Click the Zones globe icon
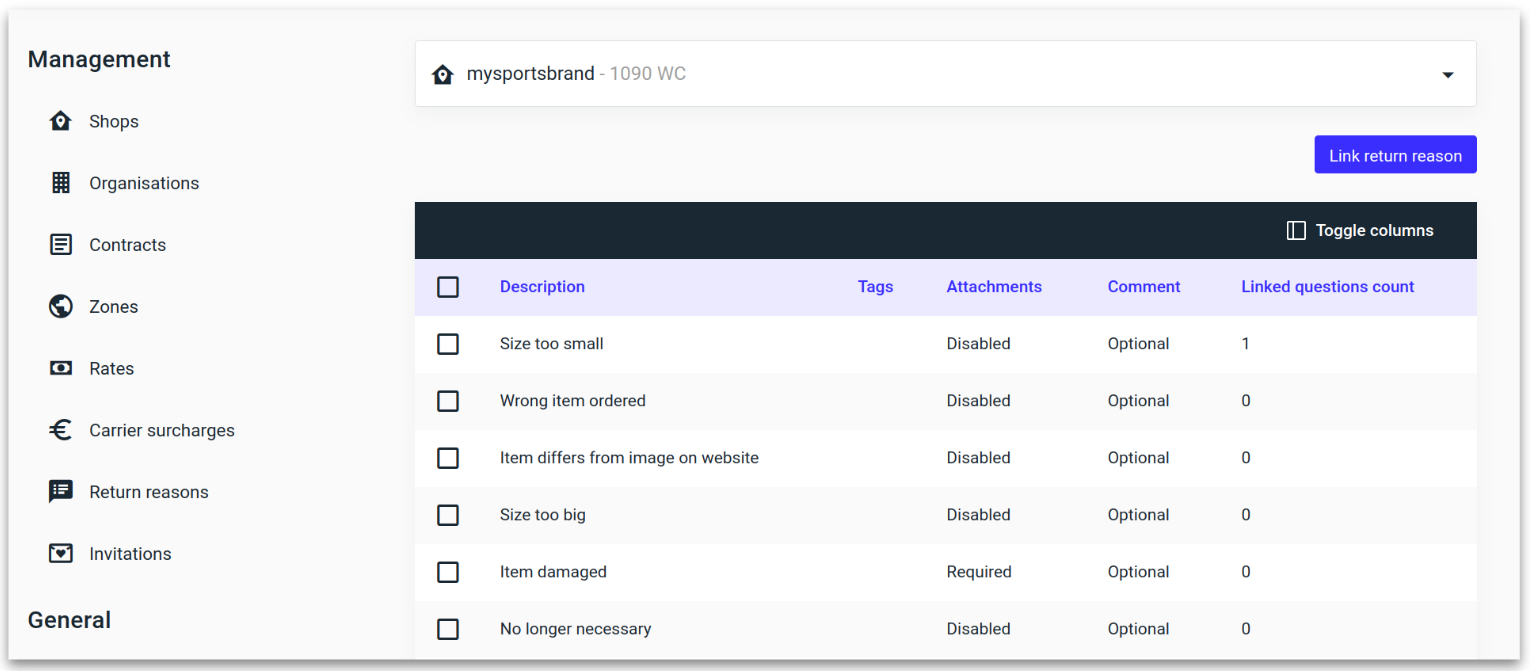The image size is (1530, 671). click(61, 307)
